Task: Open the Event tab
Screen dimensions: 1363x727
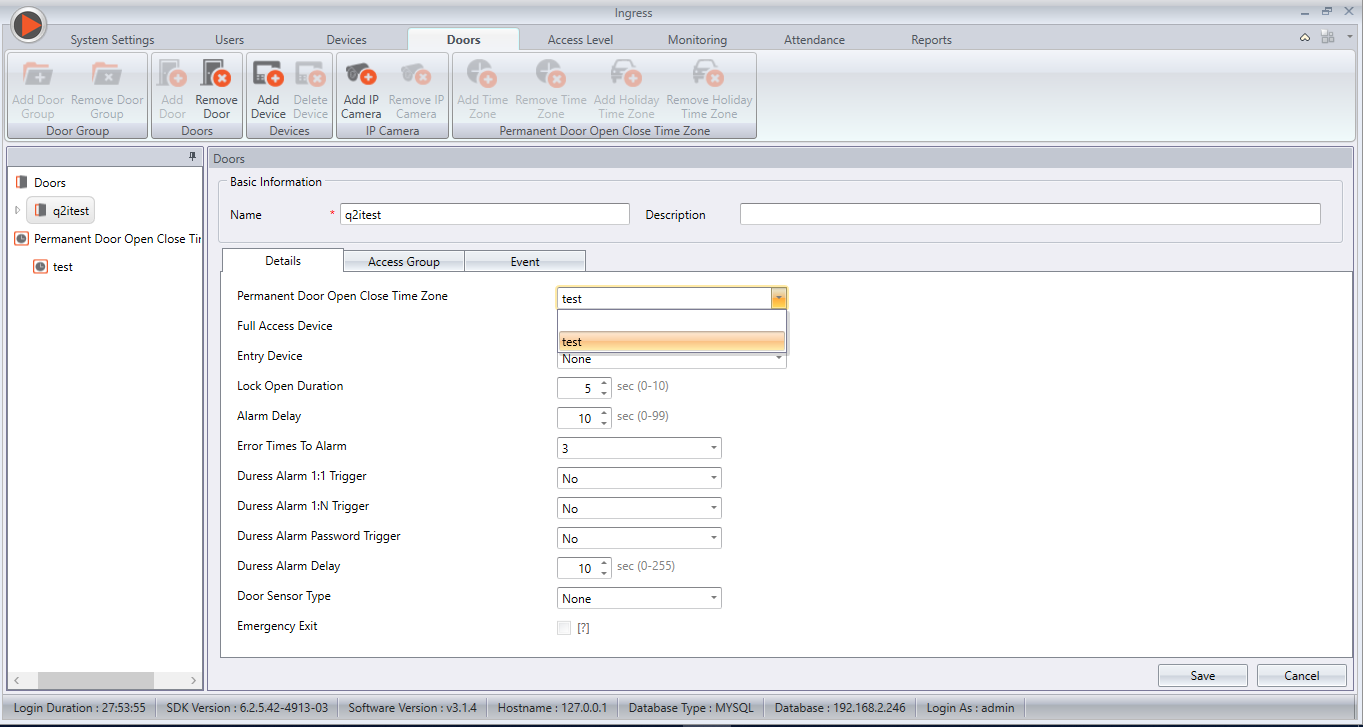Action: tap(525, 262)
